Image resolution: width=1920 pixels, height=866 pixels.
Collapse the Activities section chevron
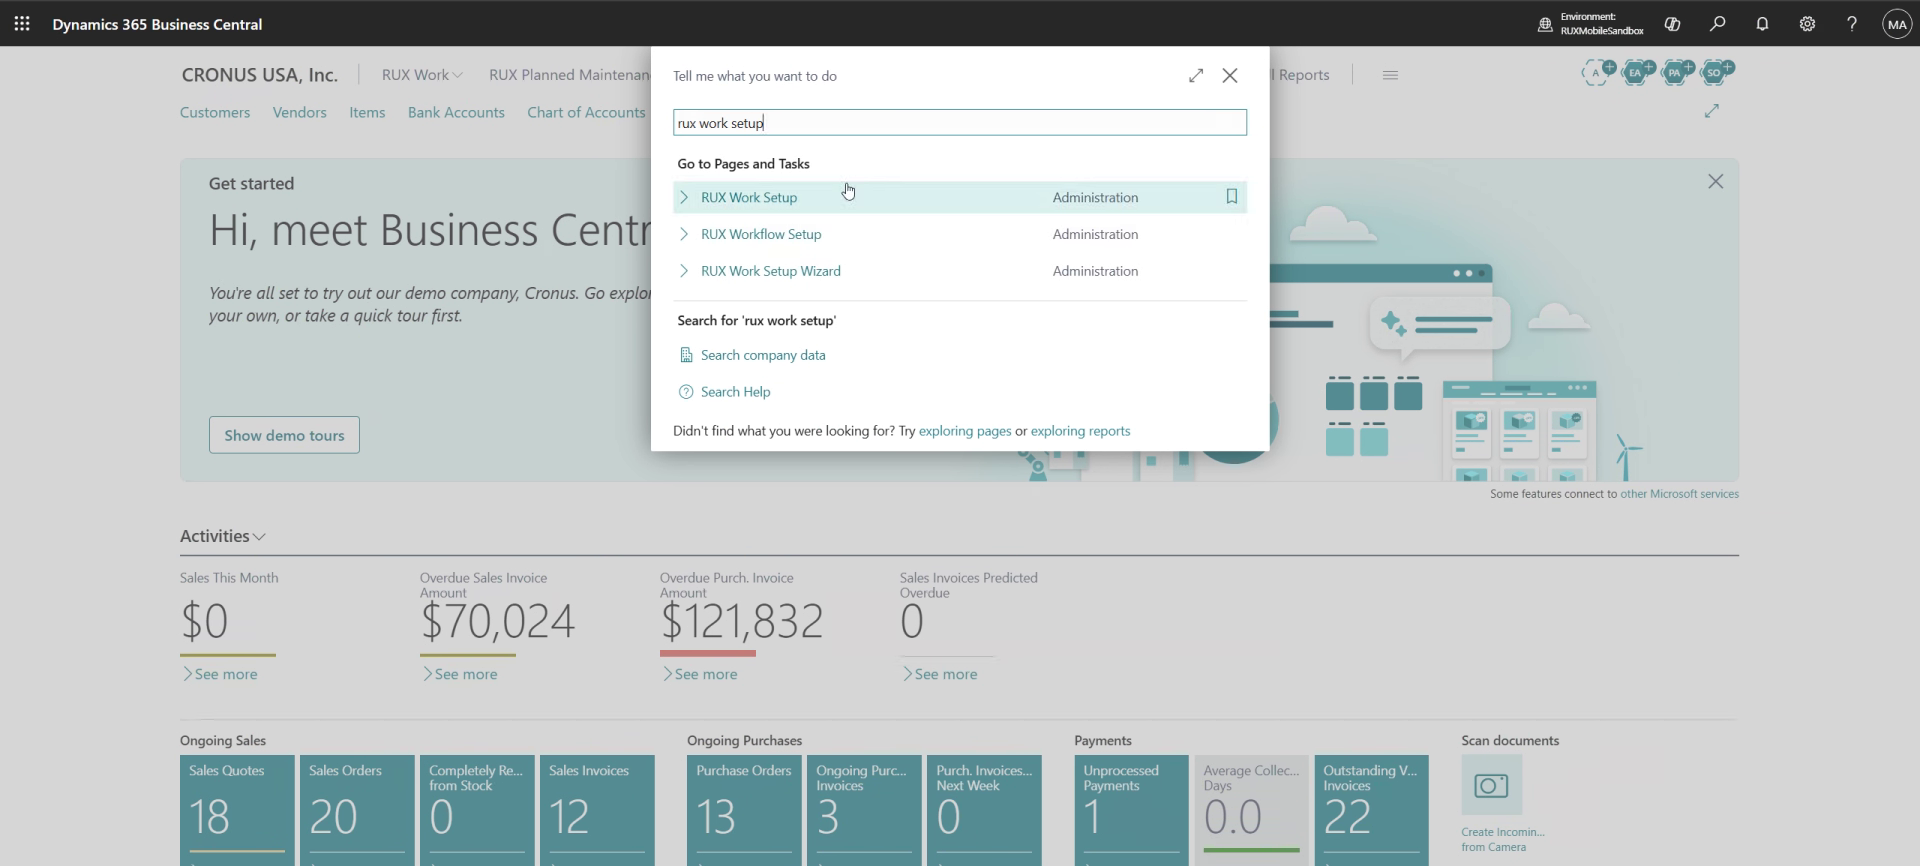pos(260,537)
